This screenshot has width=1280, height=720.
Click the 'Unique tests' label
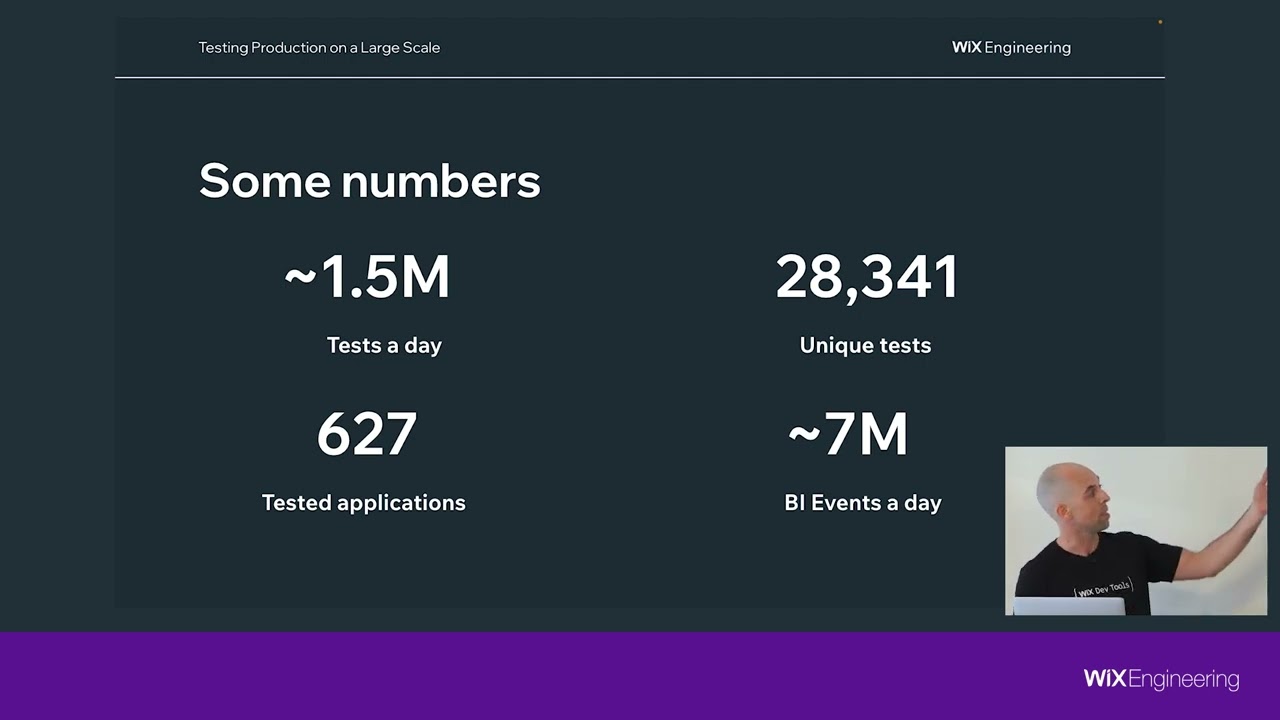(865, 345)
